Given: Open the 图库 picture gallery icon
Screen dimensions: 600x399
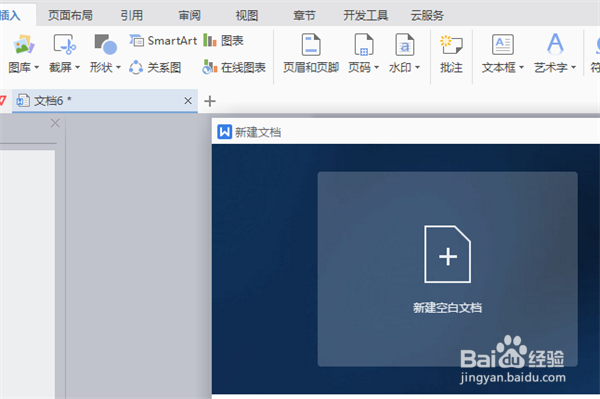Looking at the screenshot, I should pos(24,44).
